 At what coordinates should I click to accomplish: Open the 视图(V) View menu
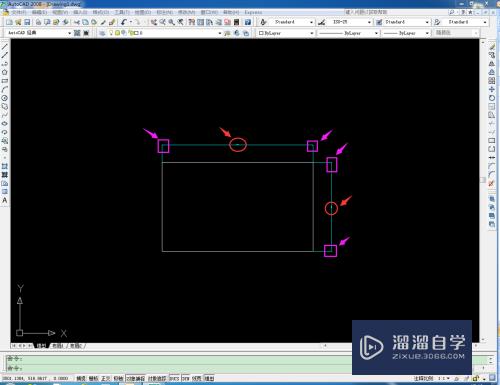pos(60,12)
